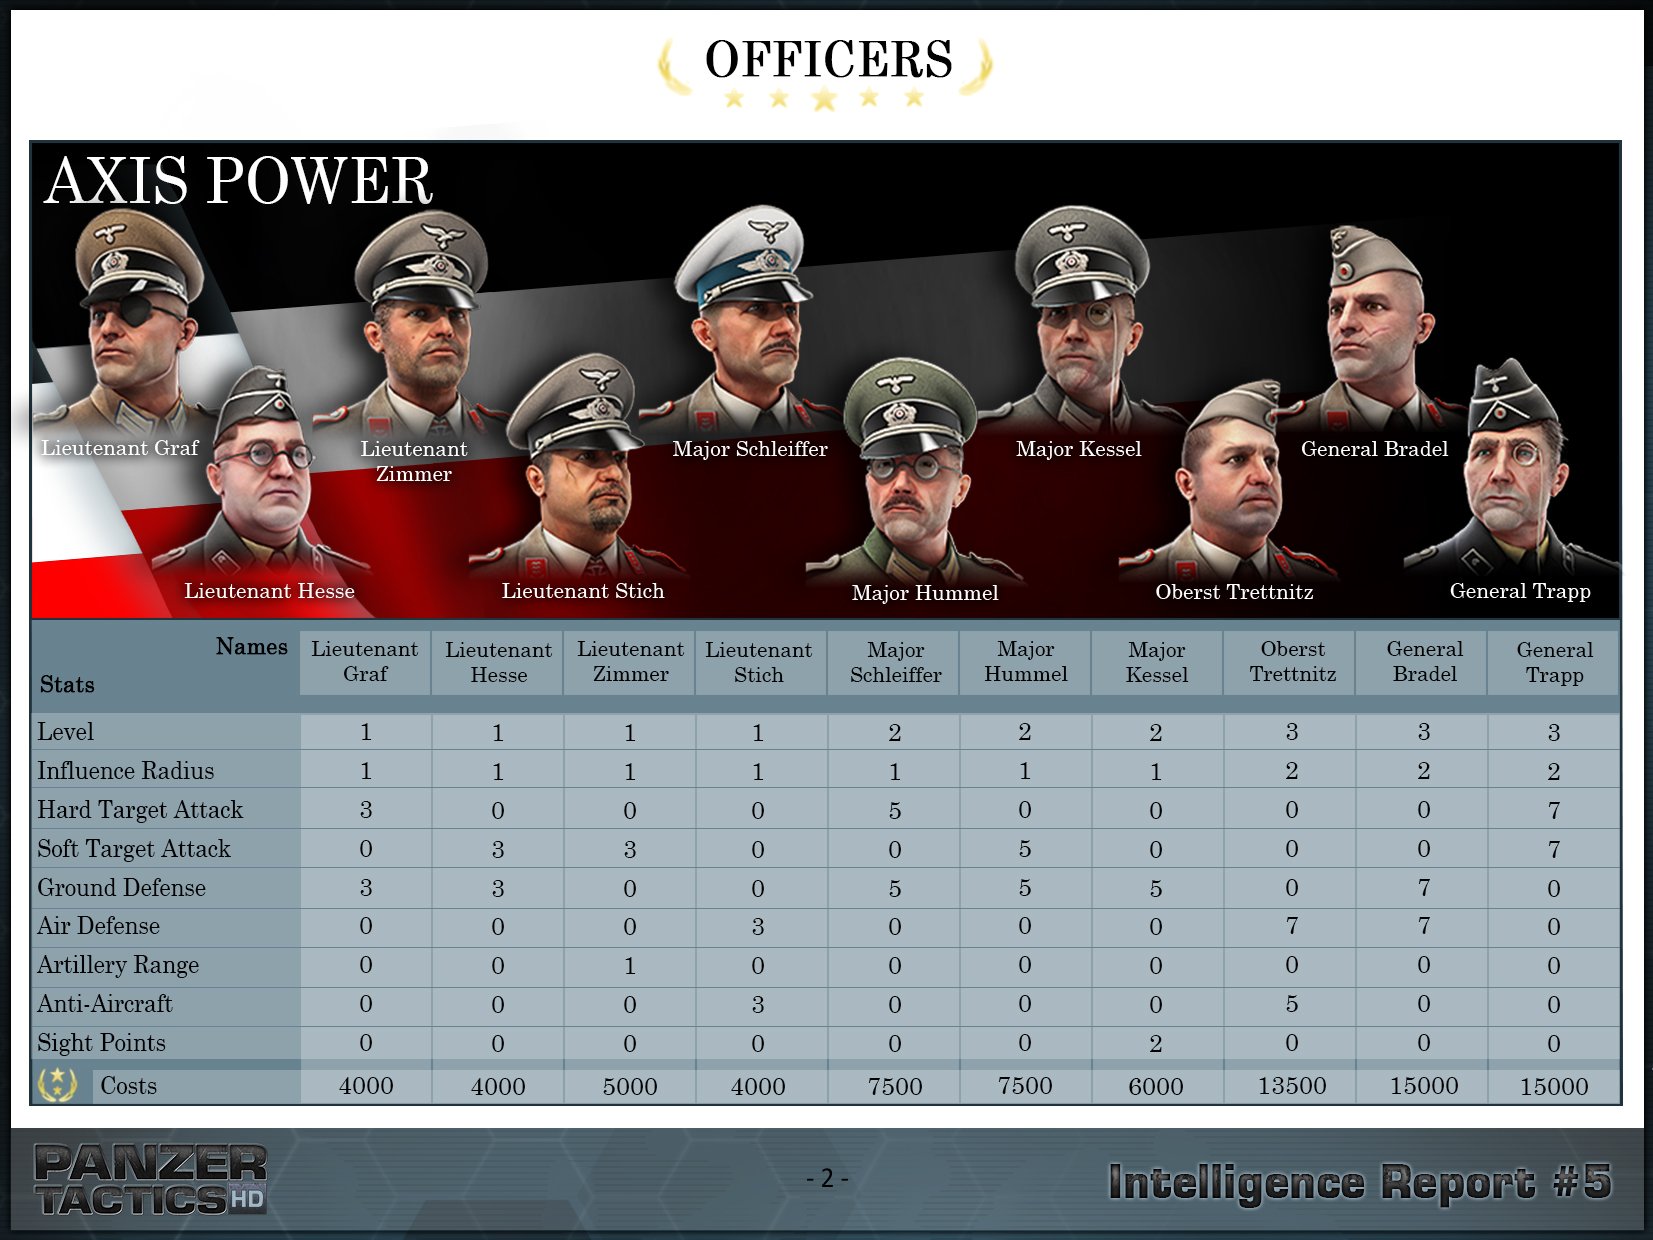Viewport: 1653px width, 1240px height.
Task: Click the Hard Target Attack row label
Action: [x=140, y=810]
